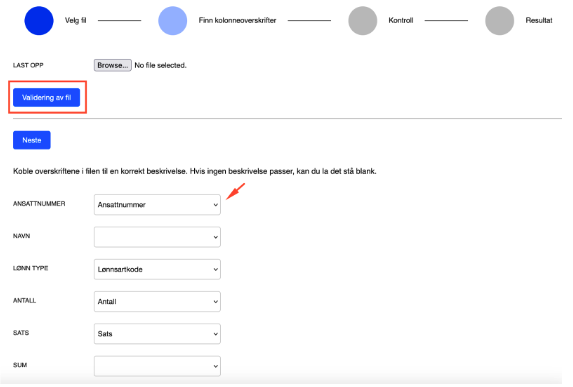Click the light blue Finn kolonneoverskrifter step circle
Viewport: 573px width, 387px height.
[x=172, y=20]
